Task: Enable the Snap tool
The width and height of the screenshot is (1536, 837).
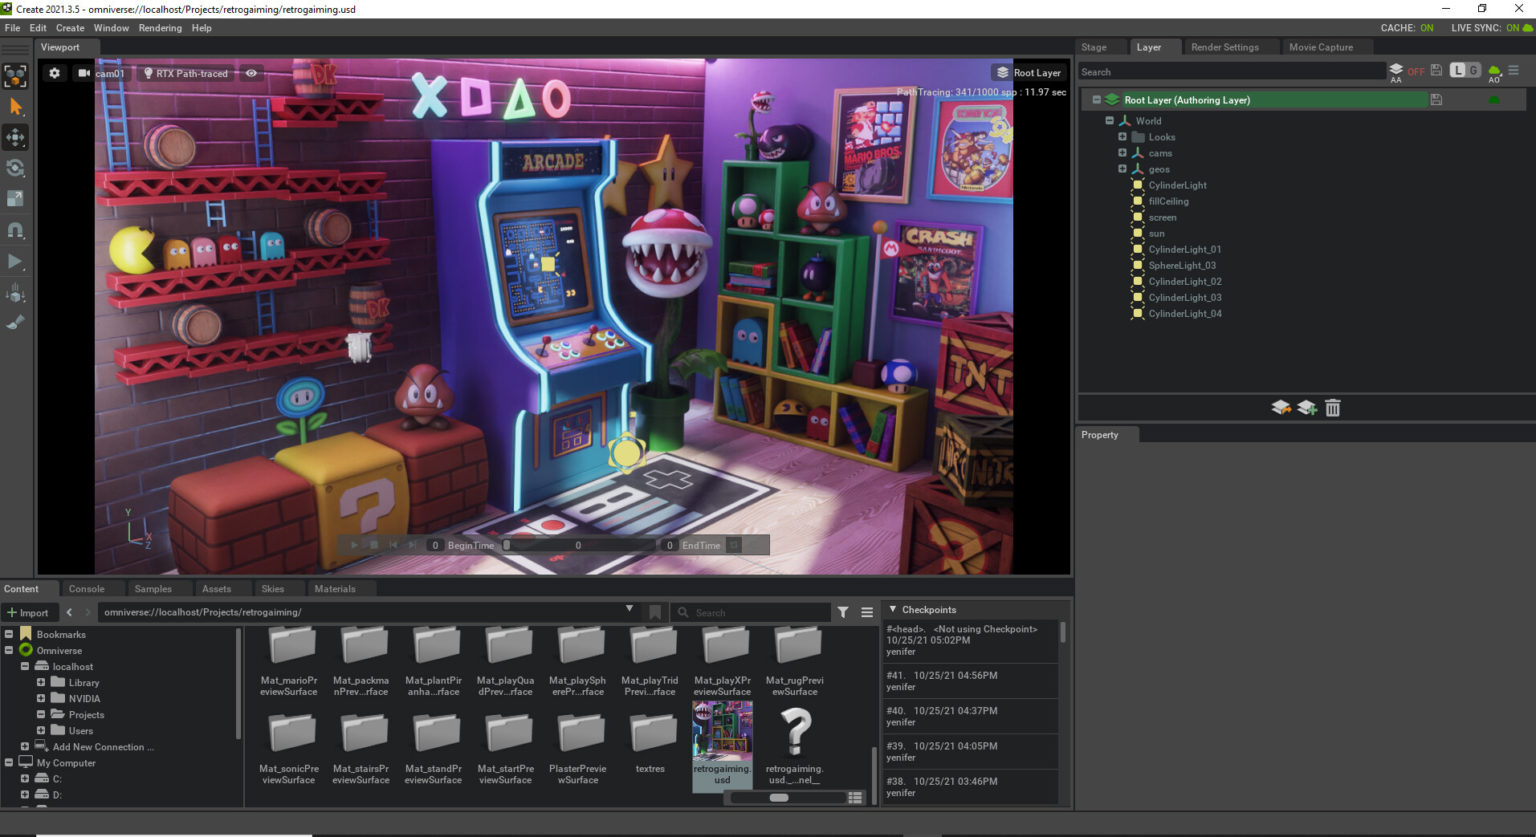Action: [x=15, y=229]
